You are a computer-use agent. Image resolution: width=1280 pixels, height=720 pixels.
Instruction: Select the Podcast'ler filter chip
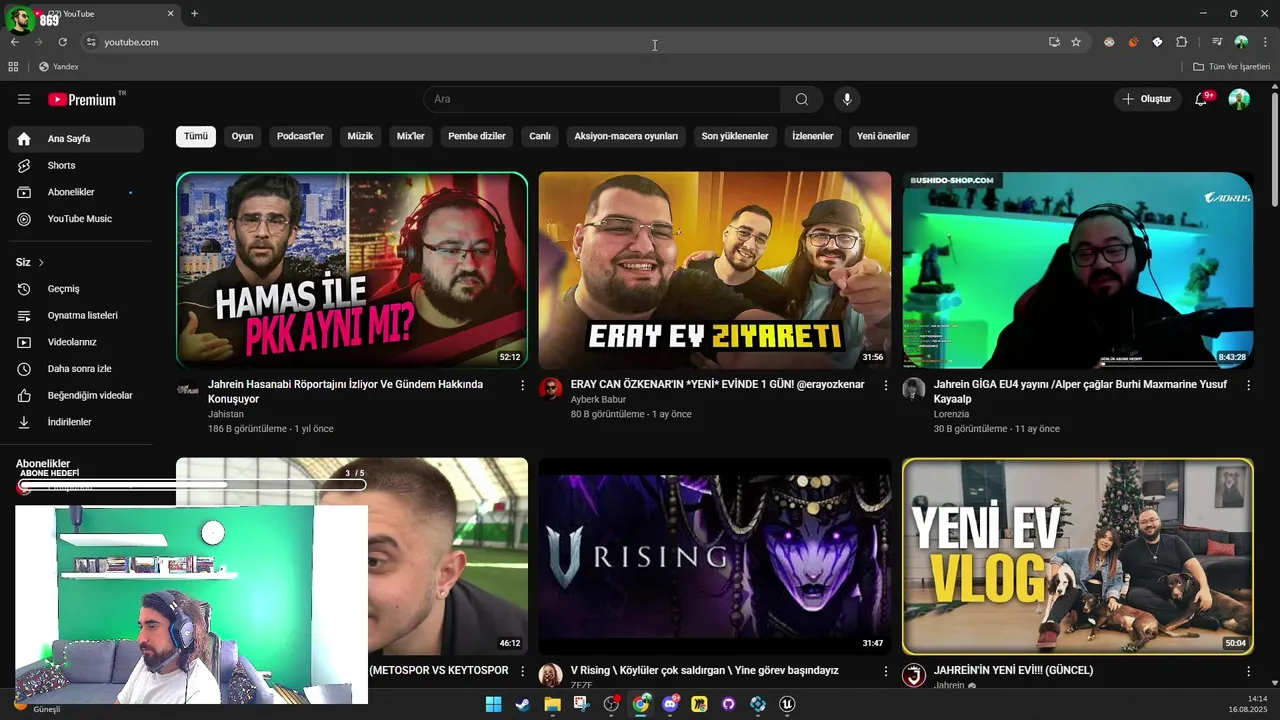(x=300, y=136)
